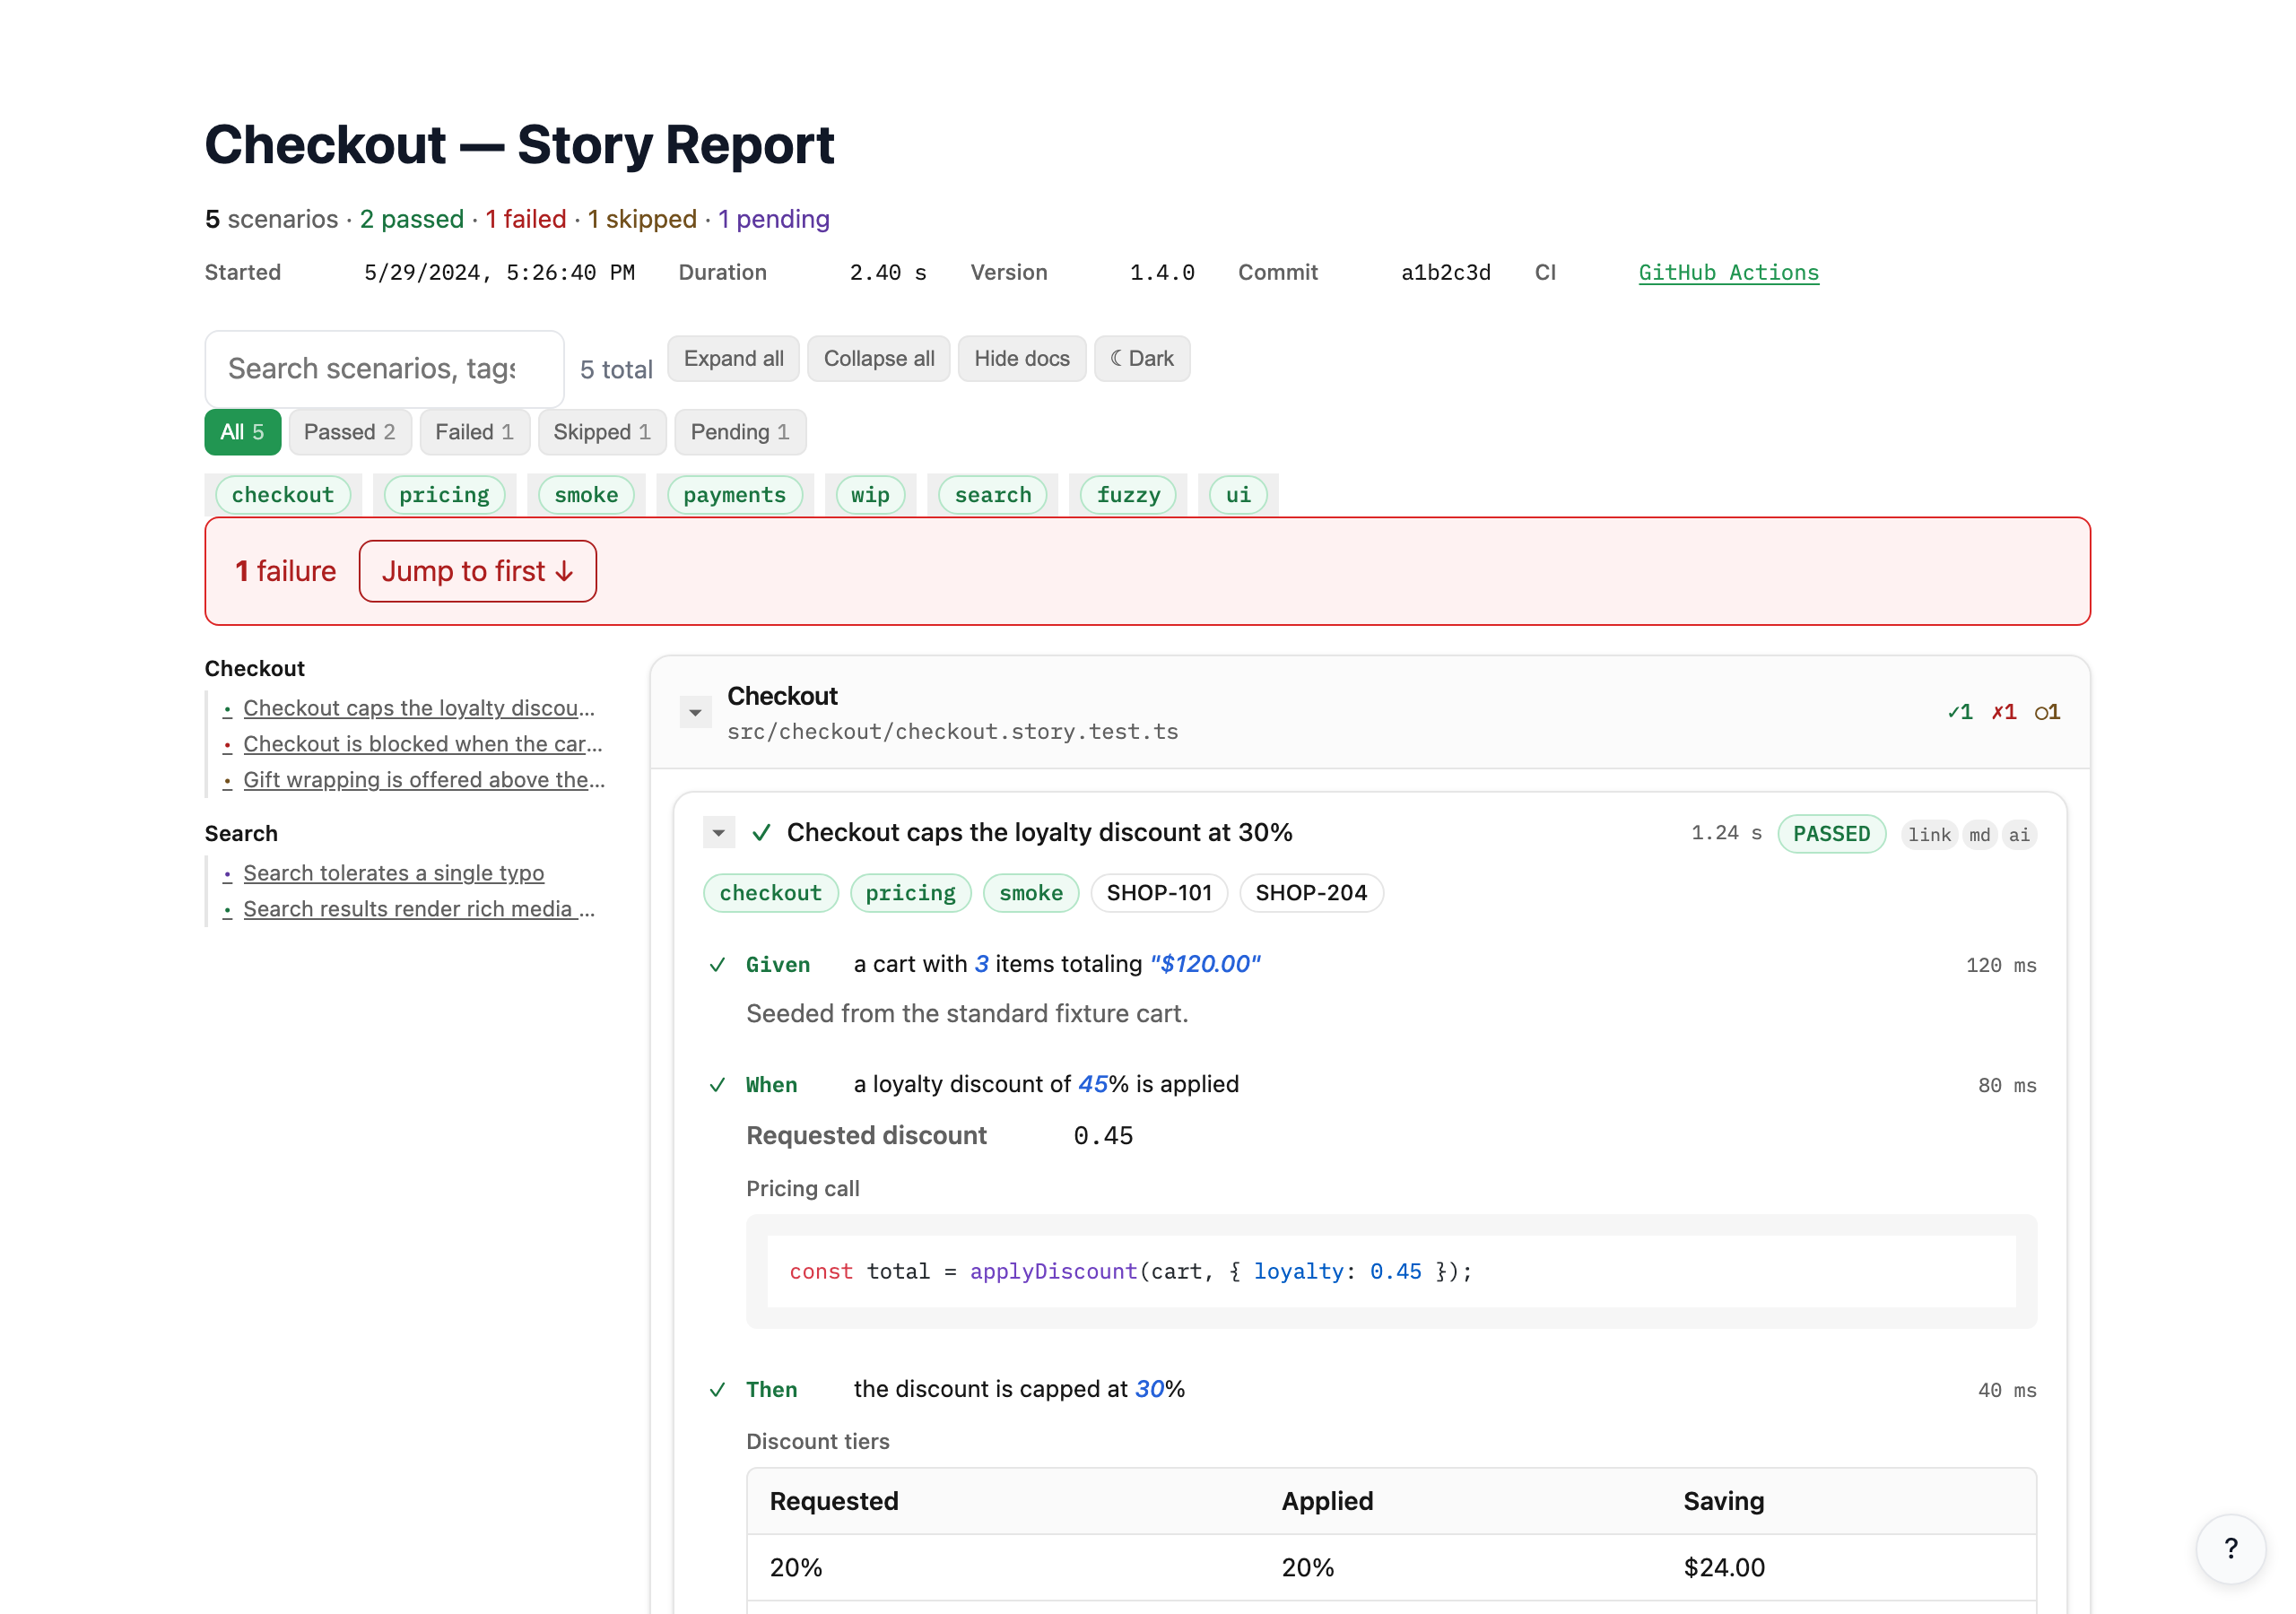Open sidebar link Search results render rich media
Screen dimensions: 2296x1614
(x=419, y=909)
